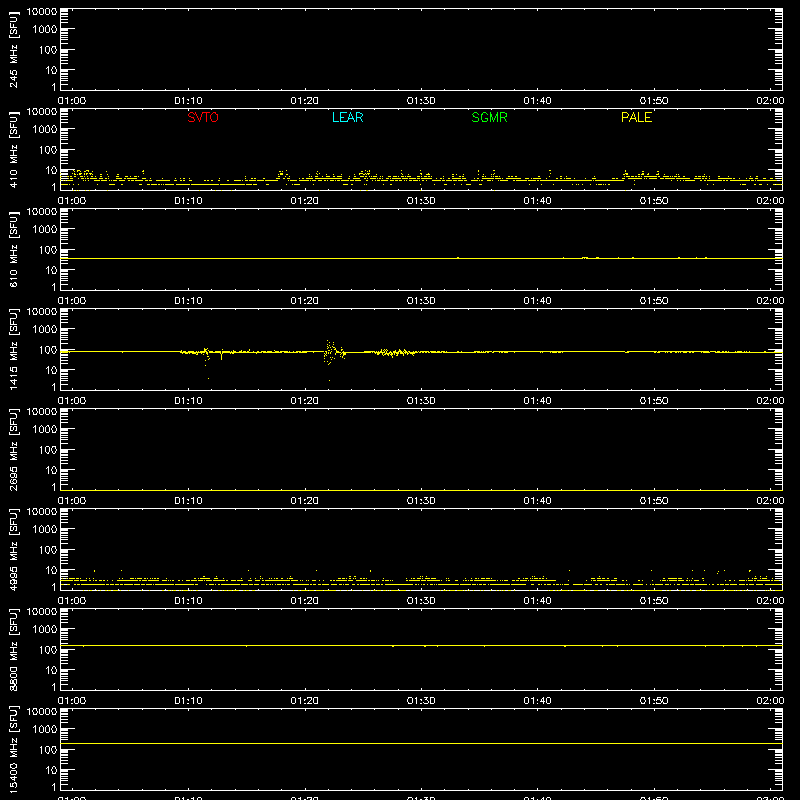Viewport: 800px width, 800px height.
Task: Click the 01:30 time label of the 2695 MHz plot
Action: coord(421,501)
